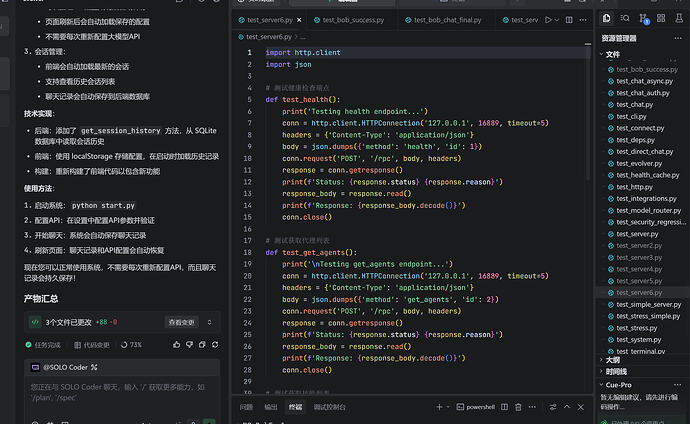Open terminal panel more actions ellipsis
The image size is (690, 424).
point(532,407)
